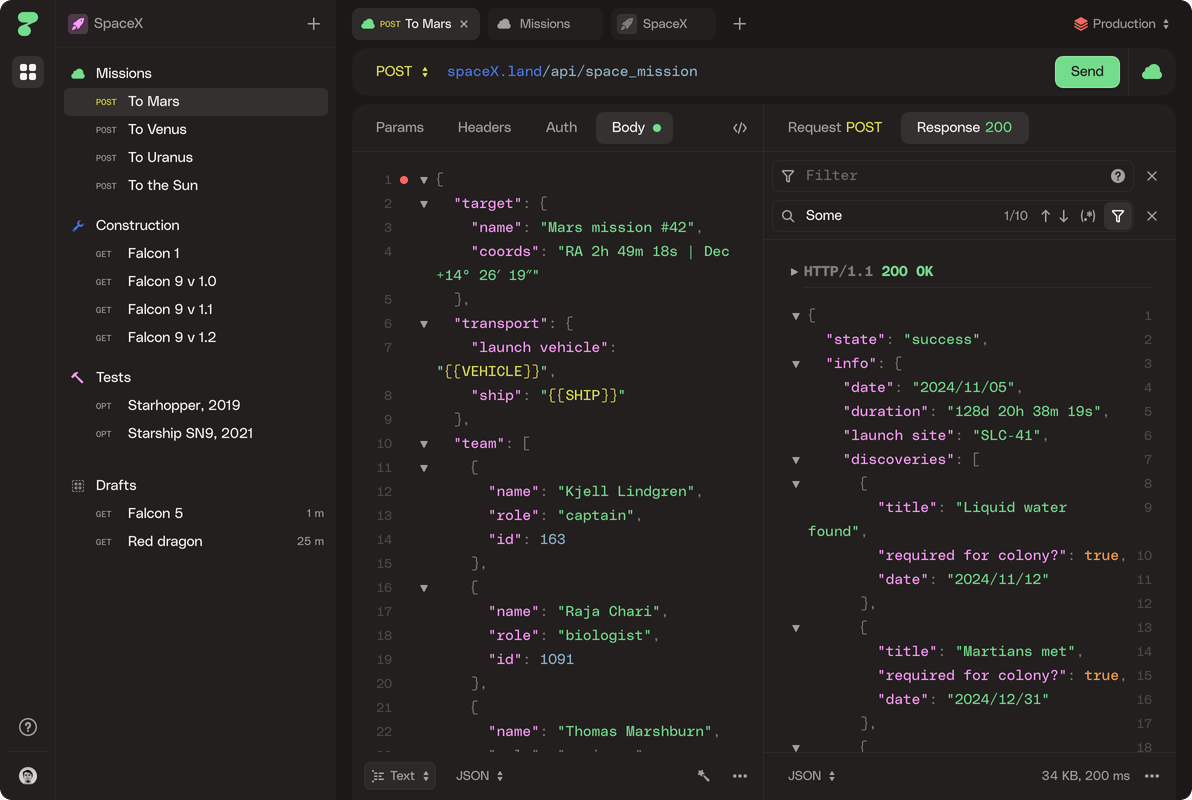This screenshot has width=1192, height=800.
Task: Click the Send button
Action: click(1087, 72)
